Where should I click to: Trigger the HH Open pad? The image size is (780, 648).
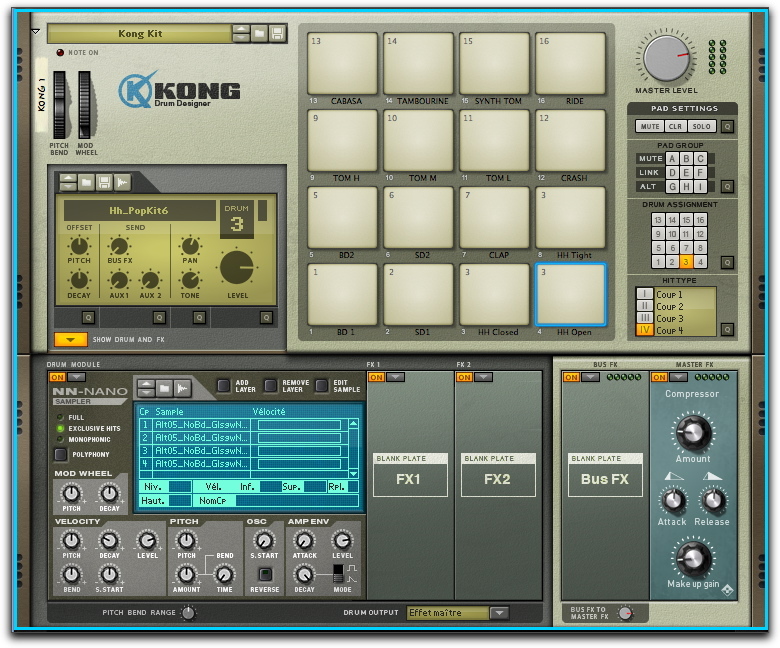[x=571, y=294]
